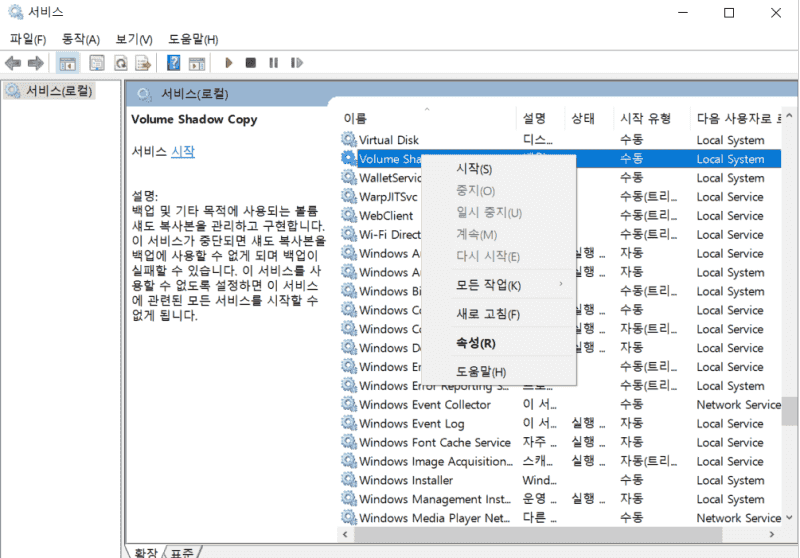Open the Properties toolbar icon

tap(96, 63)
